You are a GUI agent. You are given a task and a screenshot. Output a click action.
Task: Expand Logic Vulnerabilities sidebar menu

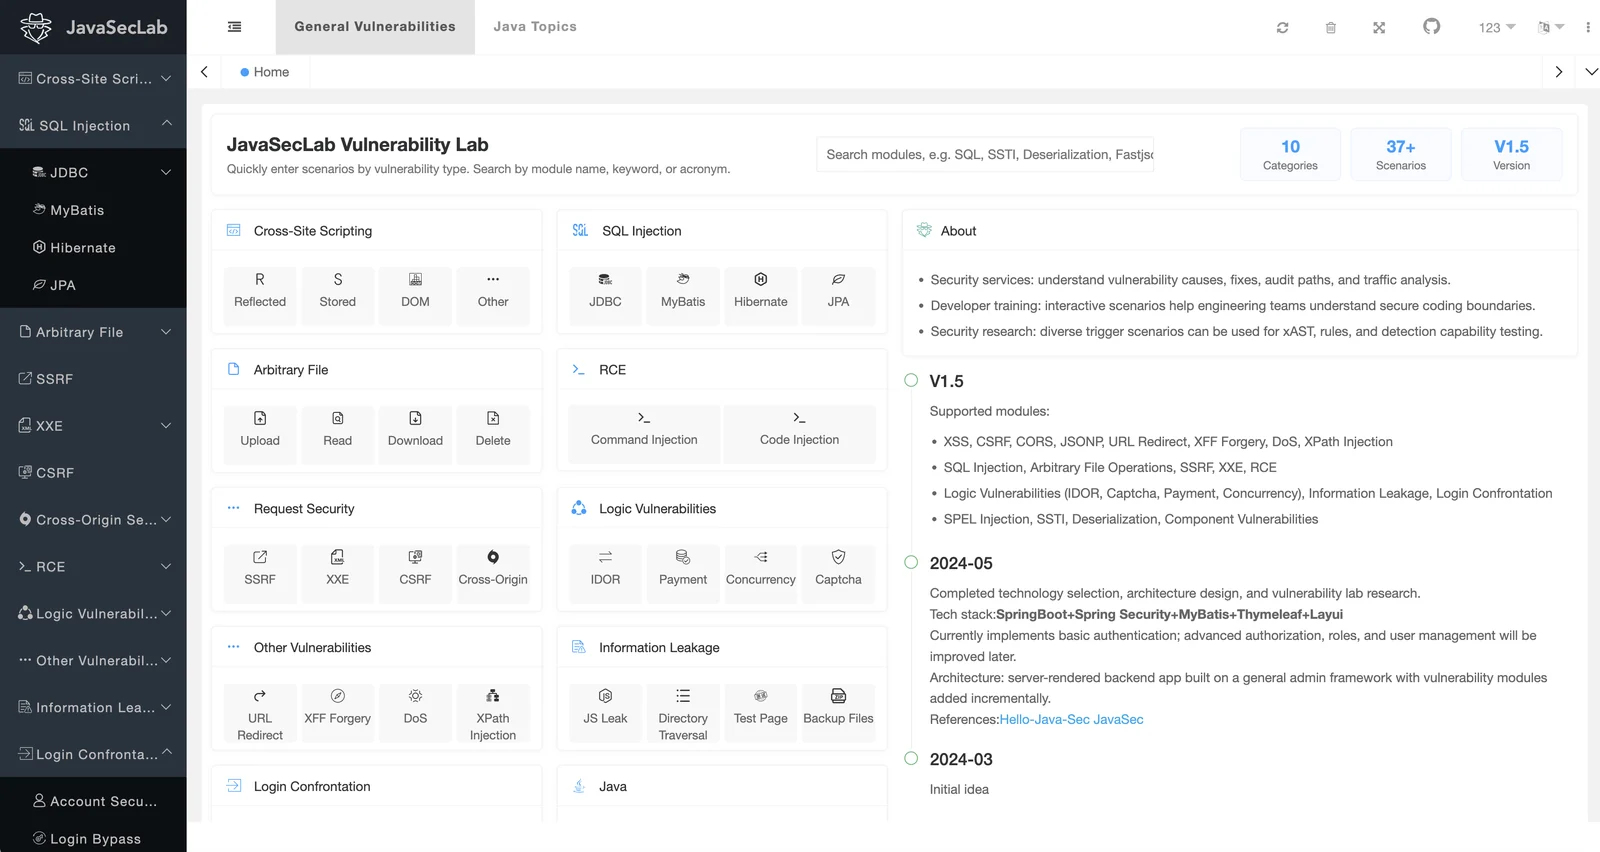93,614
